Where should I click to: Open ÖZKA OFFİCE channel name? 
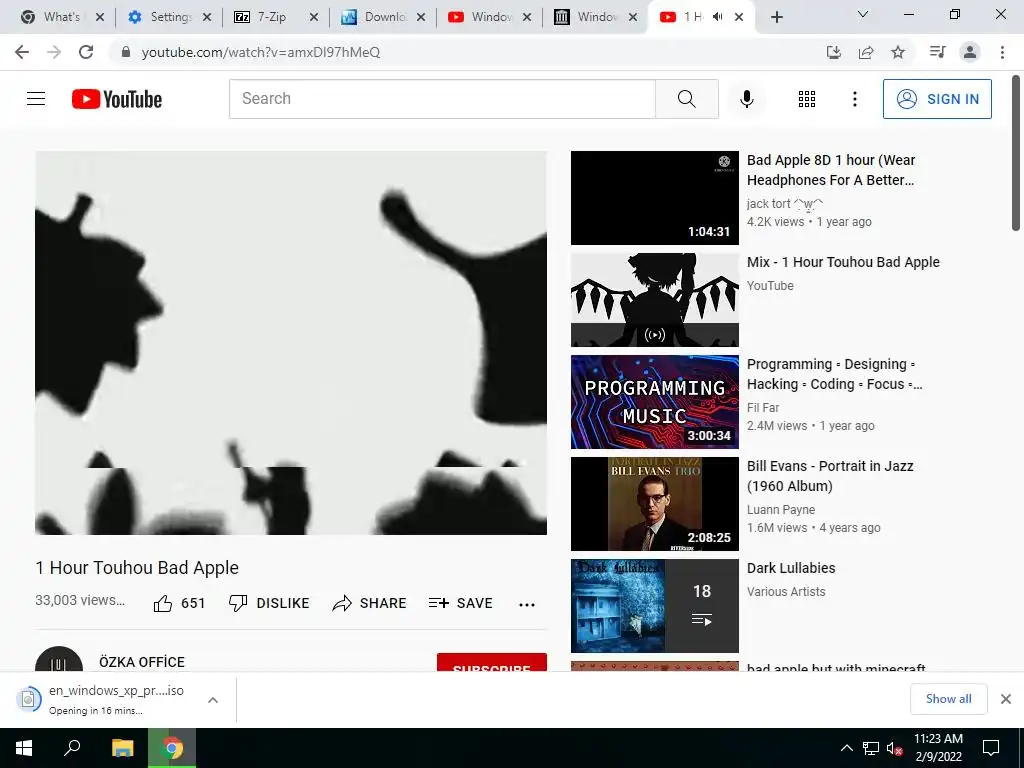tap(142, 662)
